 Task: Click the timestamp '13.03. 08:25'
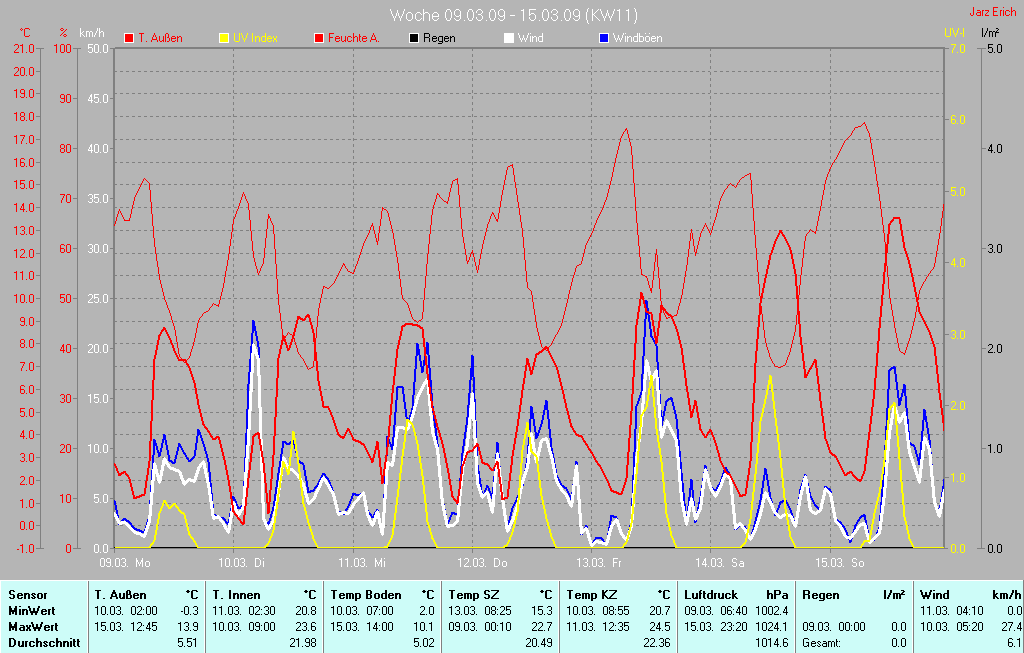(x=480, y=611)
